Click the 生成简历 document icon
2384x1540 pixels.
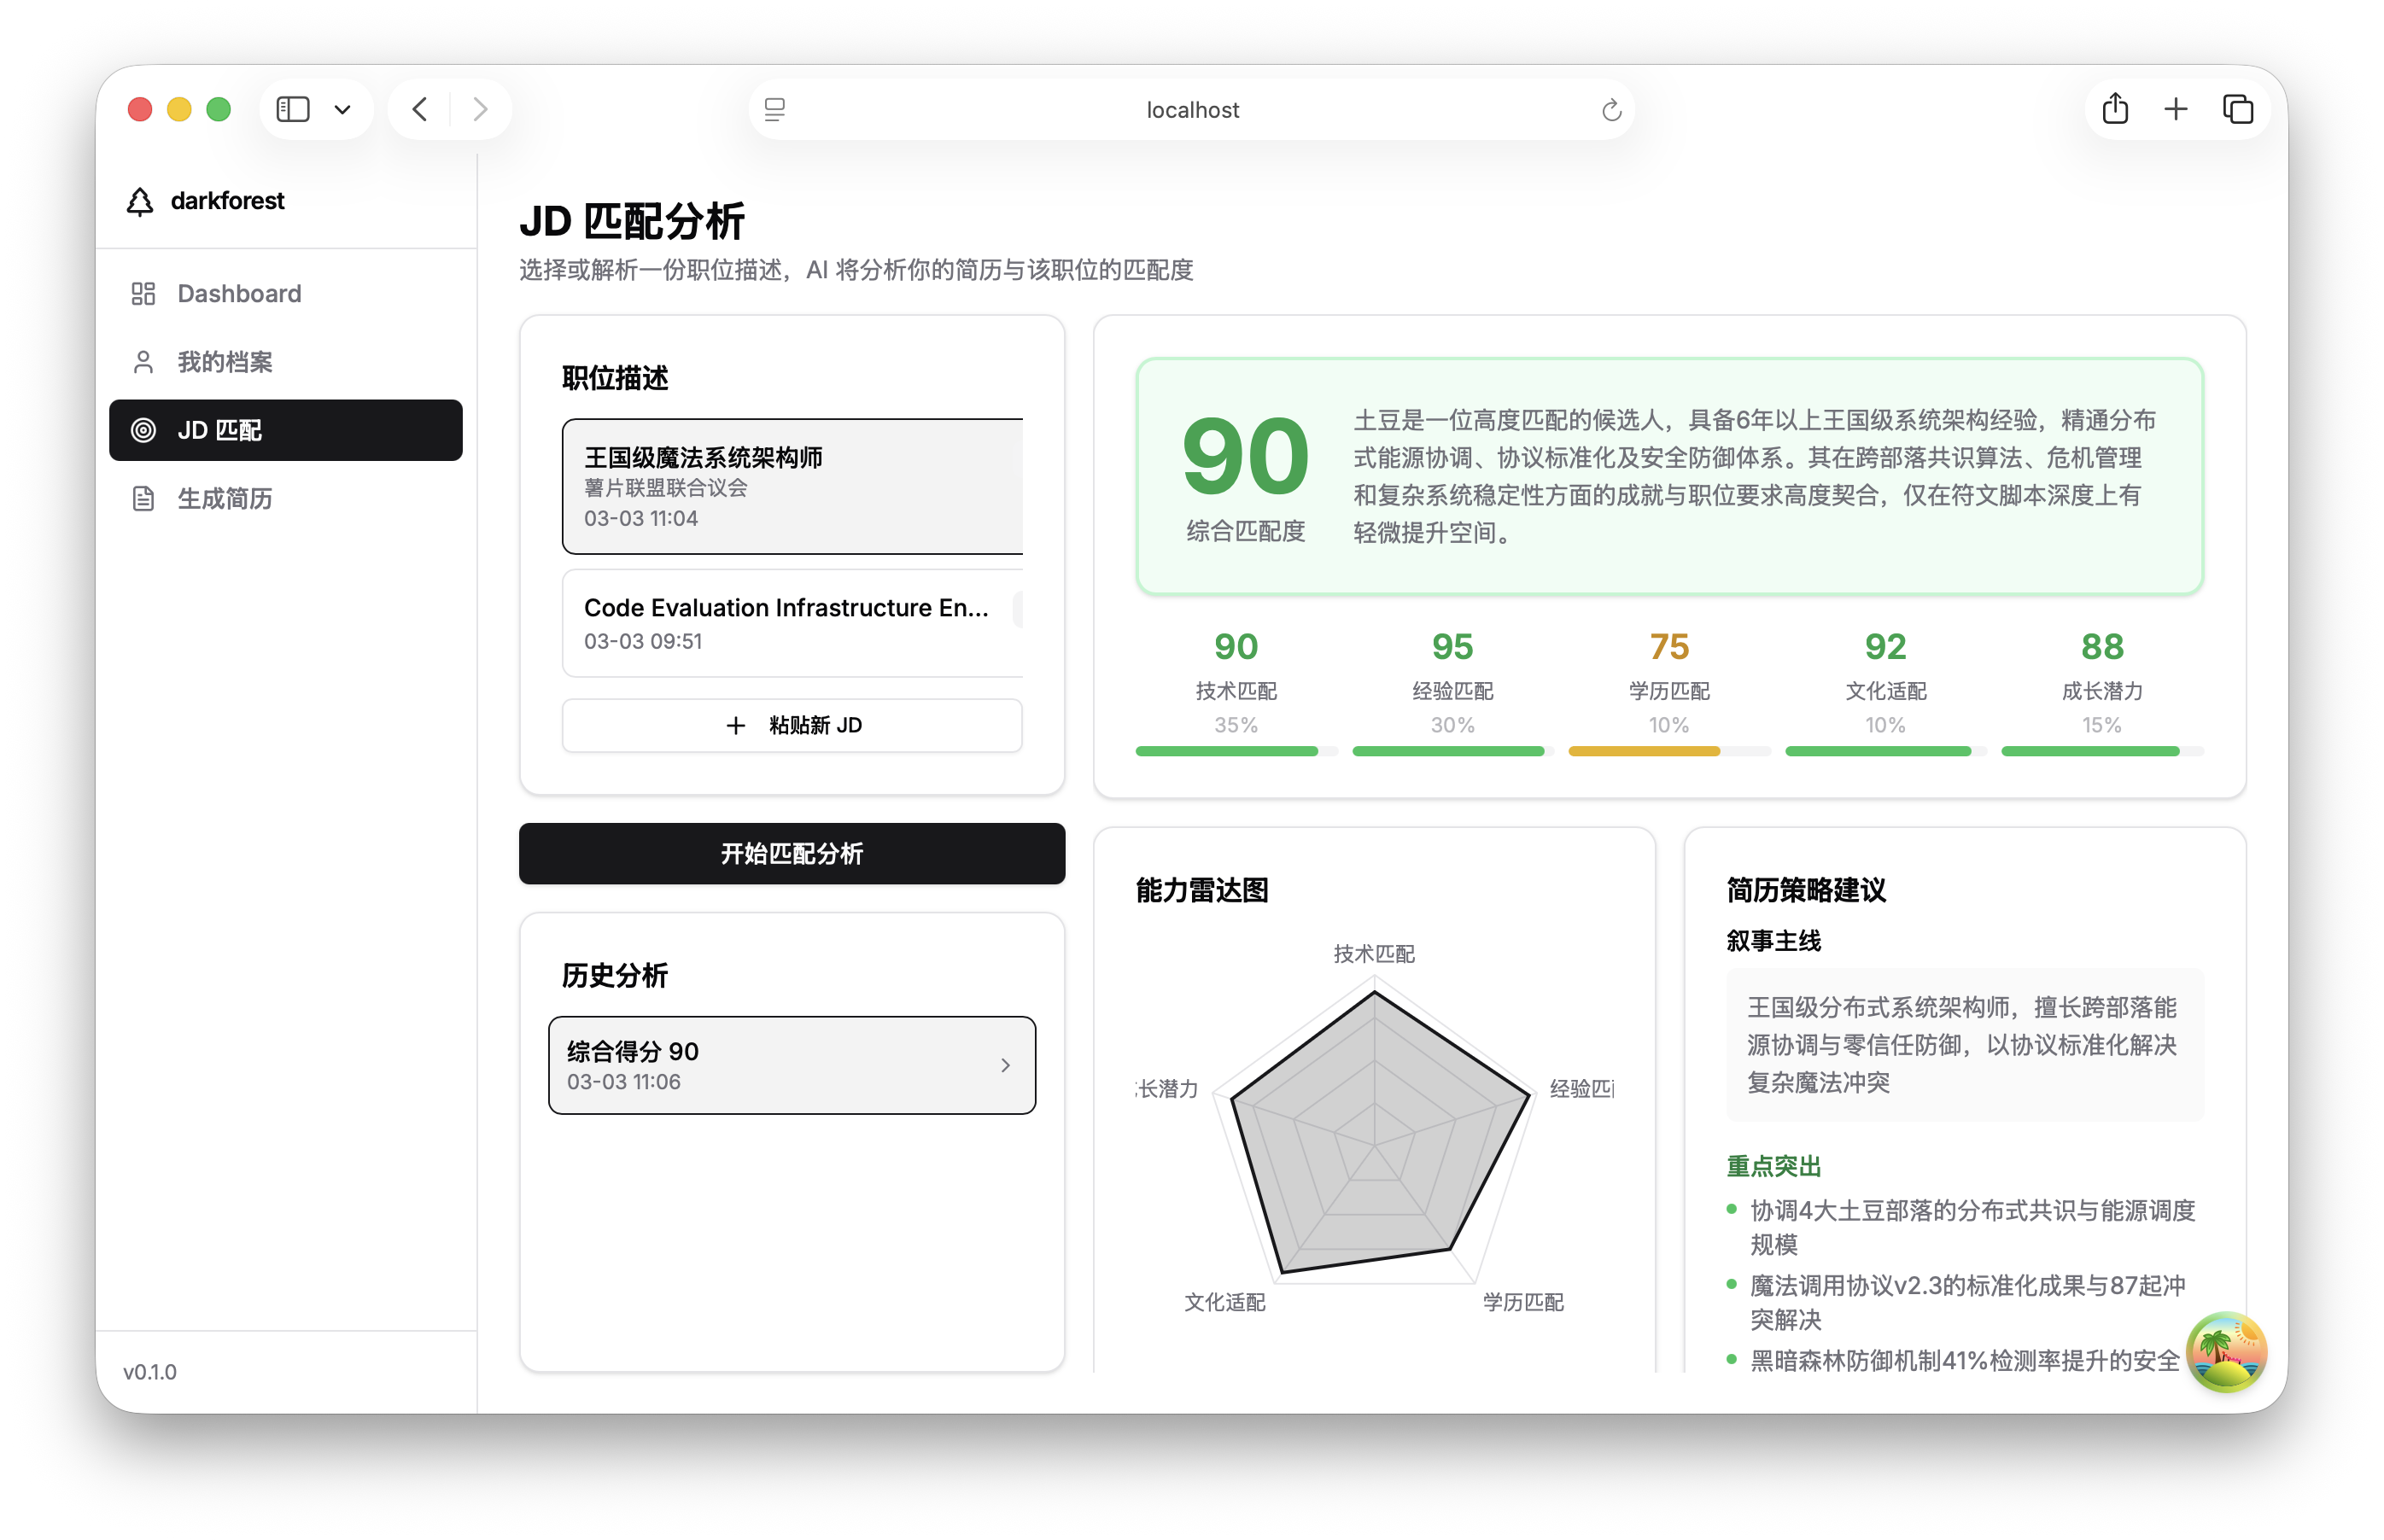pos(142,498)
